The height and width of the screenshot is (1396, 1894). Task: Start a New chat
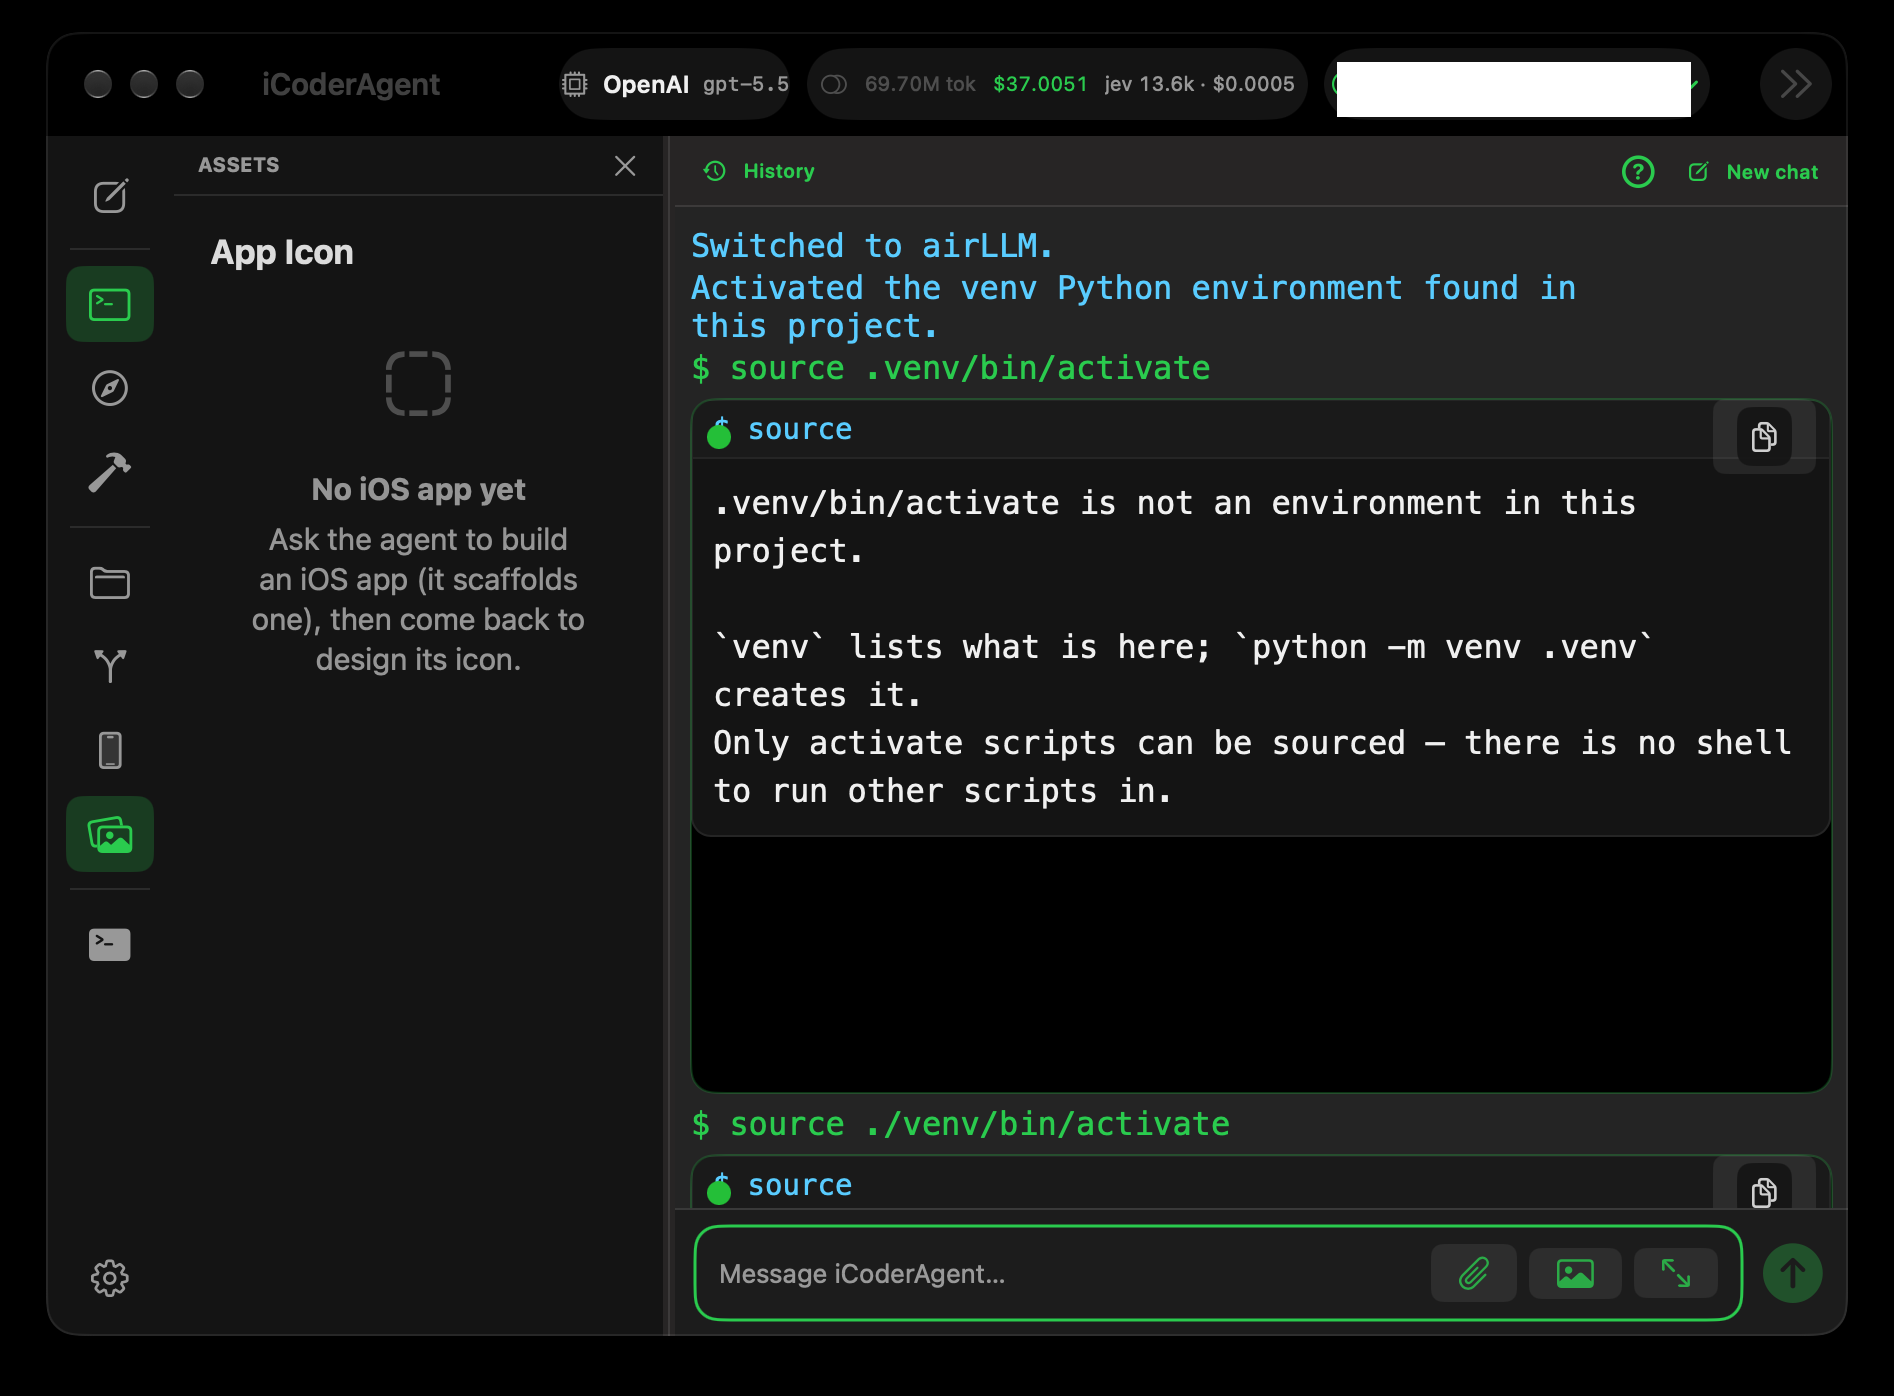(x=1754, y=172)
